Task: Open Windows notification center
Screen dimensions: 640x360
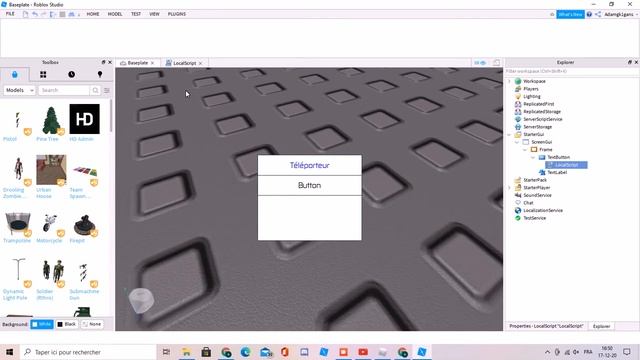Action: (627, 352)
